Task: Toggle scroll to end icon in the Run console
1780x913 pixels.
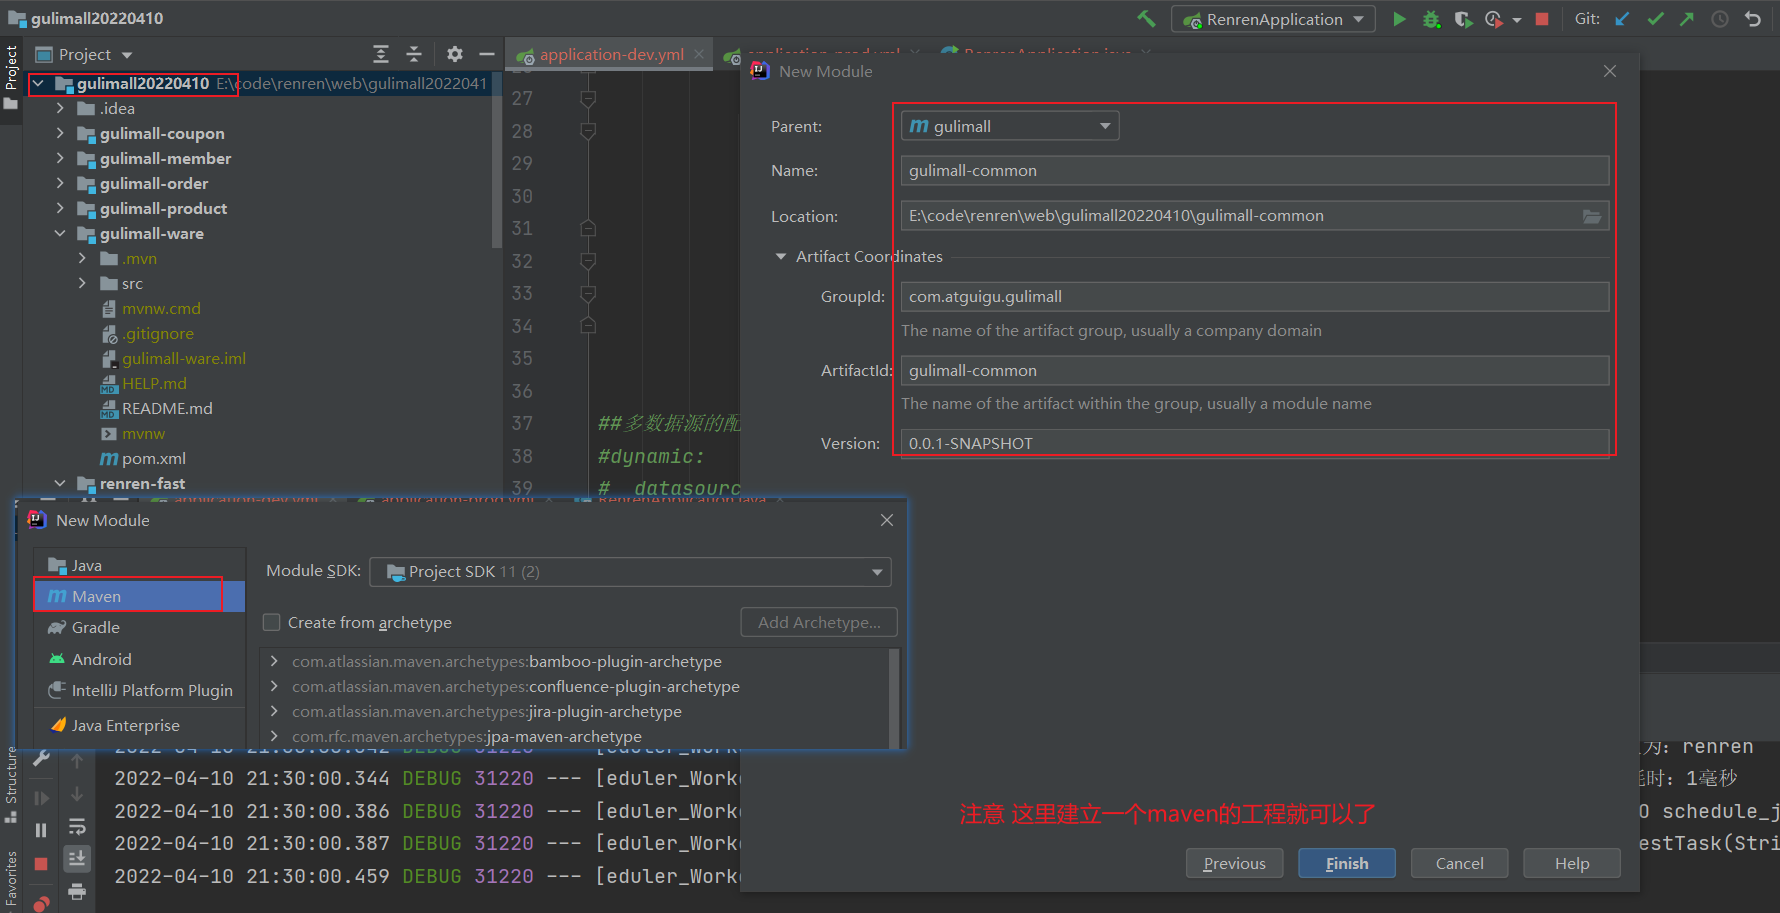Action: 77,859
